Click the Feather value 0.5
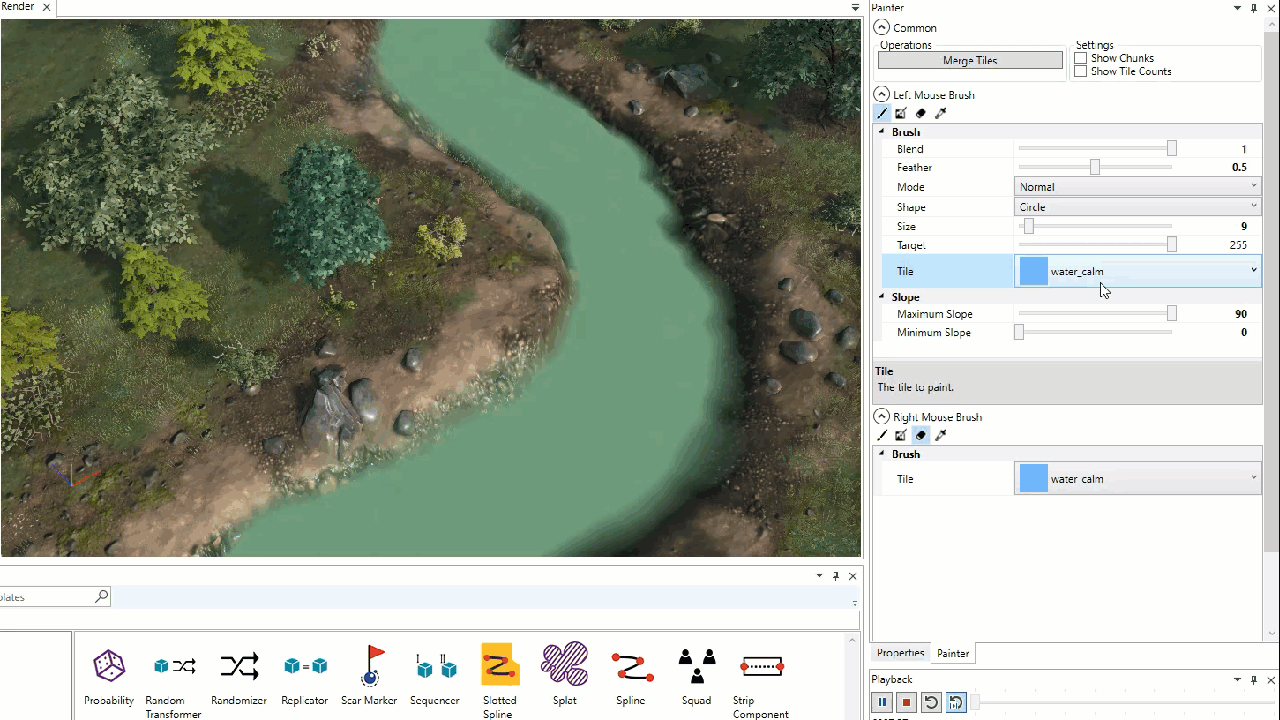 point(1239,167)
